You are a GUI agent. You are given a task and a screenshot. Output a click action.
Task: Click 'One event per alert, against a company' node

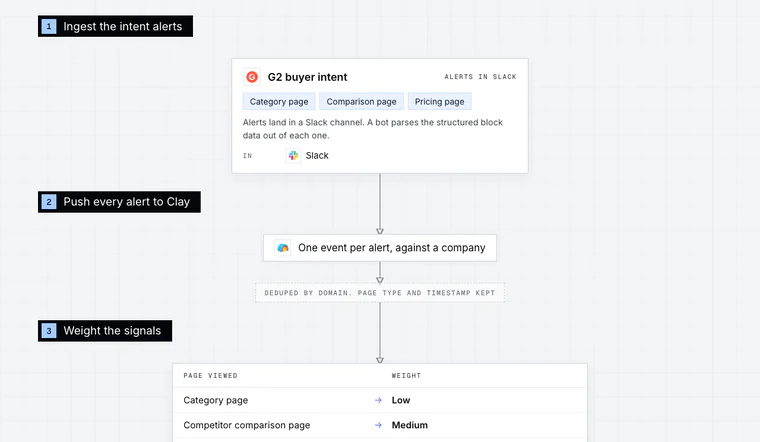click(380, 248)
